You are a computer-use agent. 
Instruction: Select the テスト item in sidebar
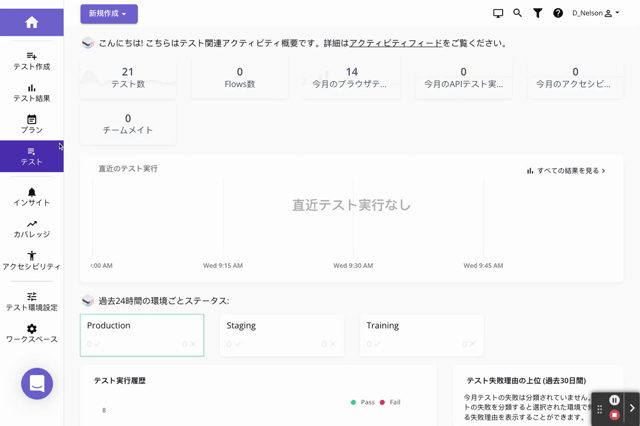tap(31, 157)
